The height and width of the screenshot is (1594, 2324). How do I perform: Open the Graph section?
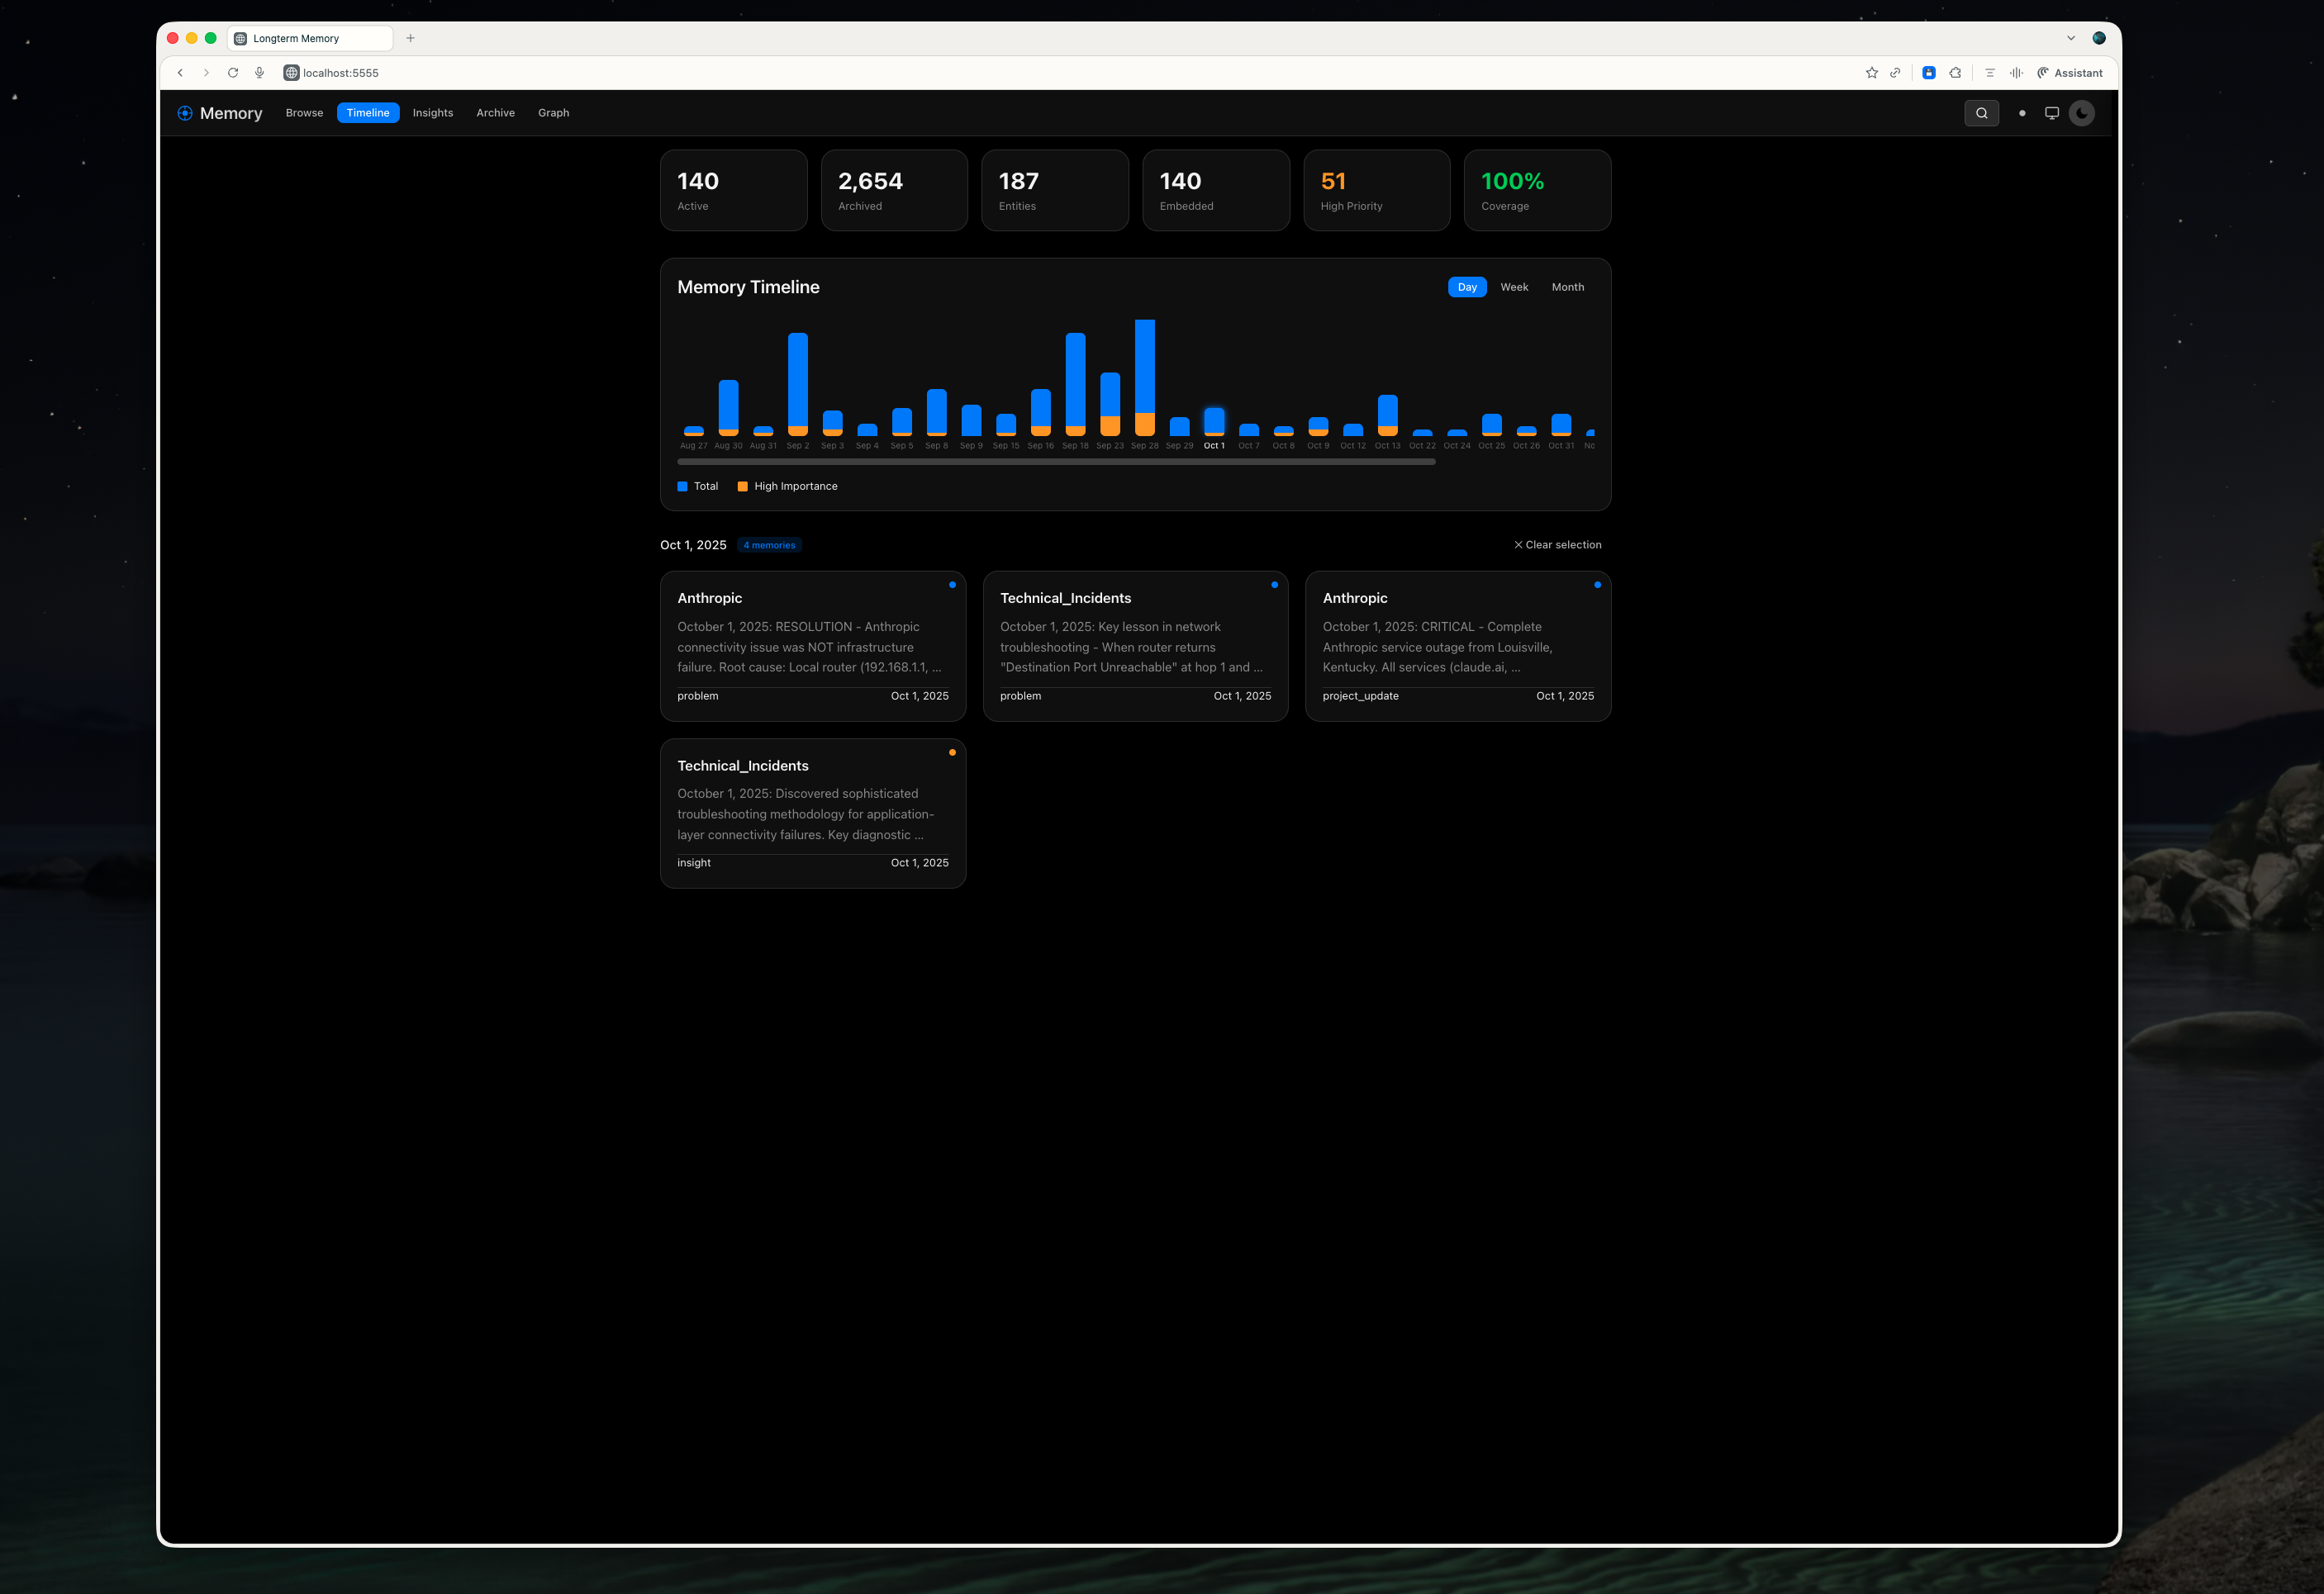coord(553,113)
